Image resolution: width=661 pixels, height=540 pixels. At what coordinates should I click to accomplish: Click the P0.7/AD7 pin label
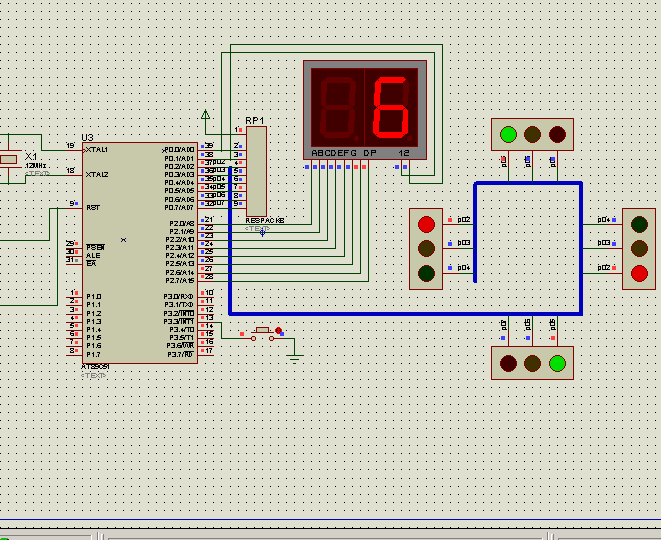point(179,208)
